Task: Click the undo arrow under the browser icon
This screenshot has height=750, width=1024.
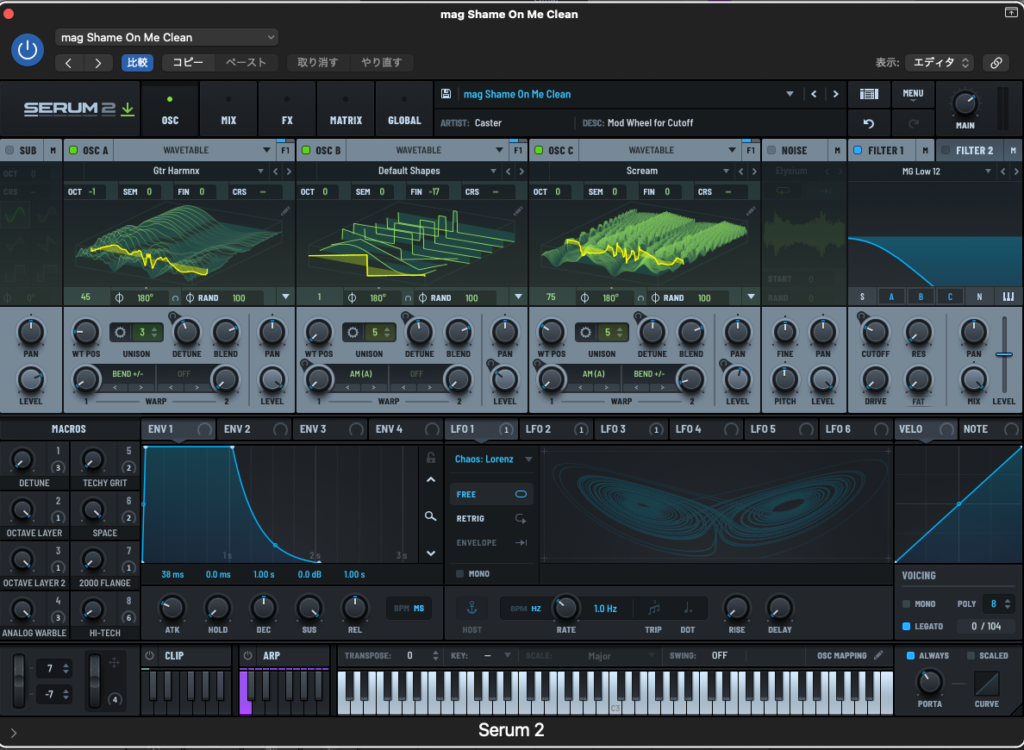Action: [x=869, y=123]
